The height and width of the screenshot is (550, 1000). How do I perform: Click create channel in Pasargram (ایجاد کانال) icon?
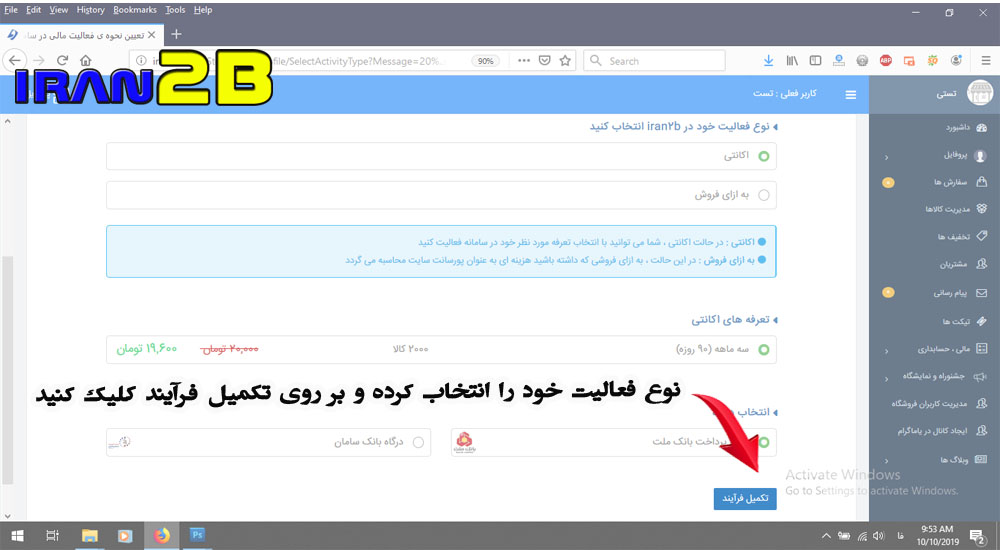(982, 431)
